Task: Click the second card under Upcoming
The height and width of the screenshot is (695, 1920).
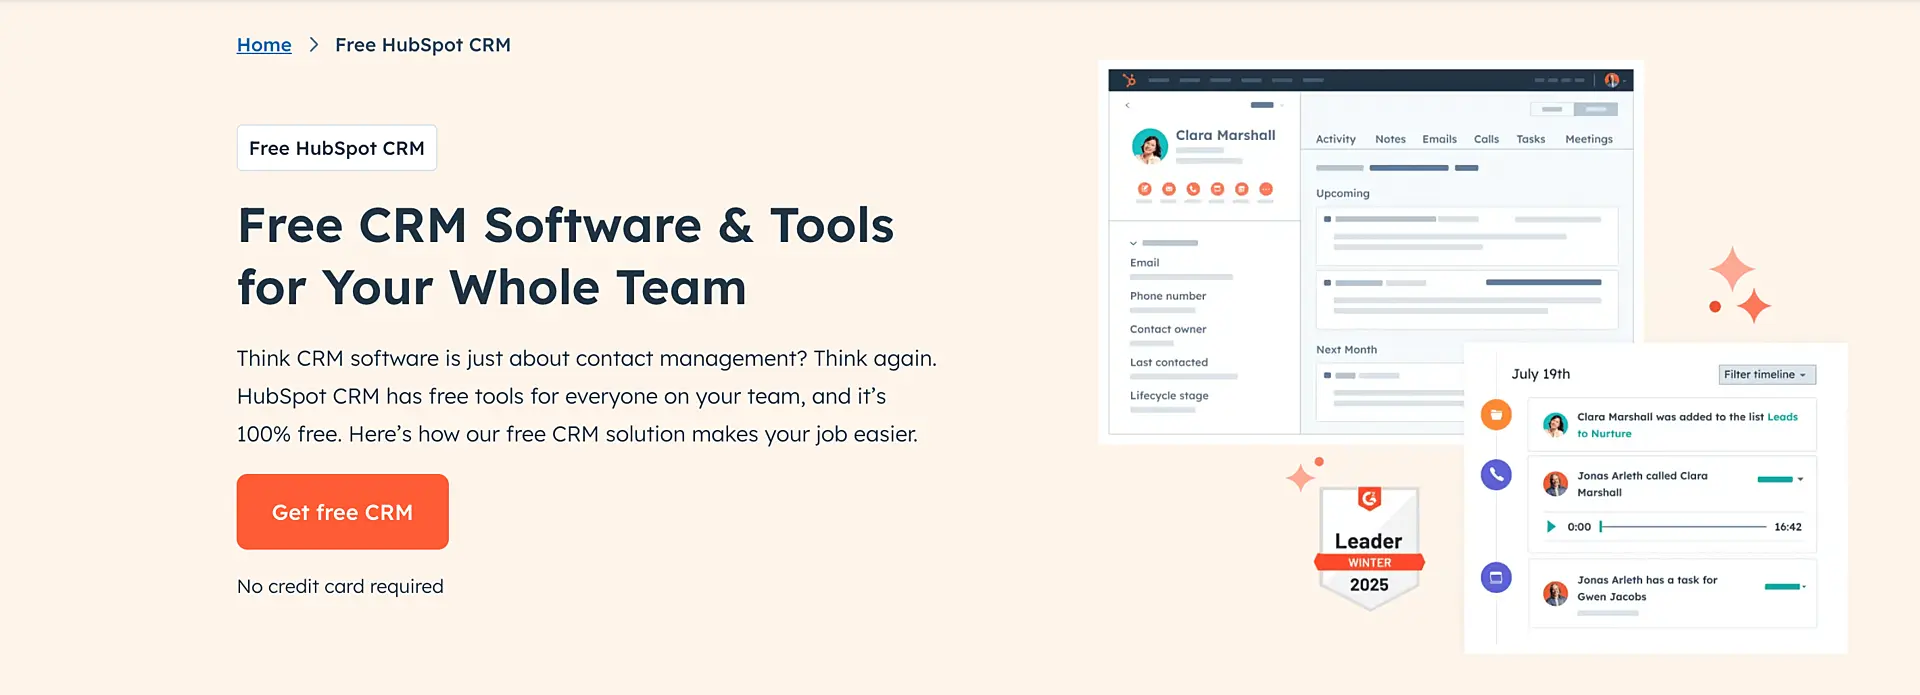Action: click(1467, 299)
